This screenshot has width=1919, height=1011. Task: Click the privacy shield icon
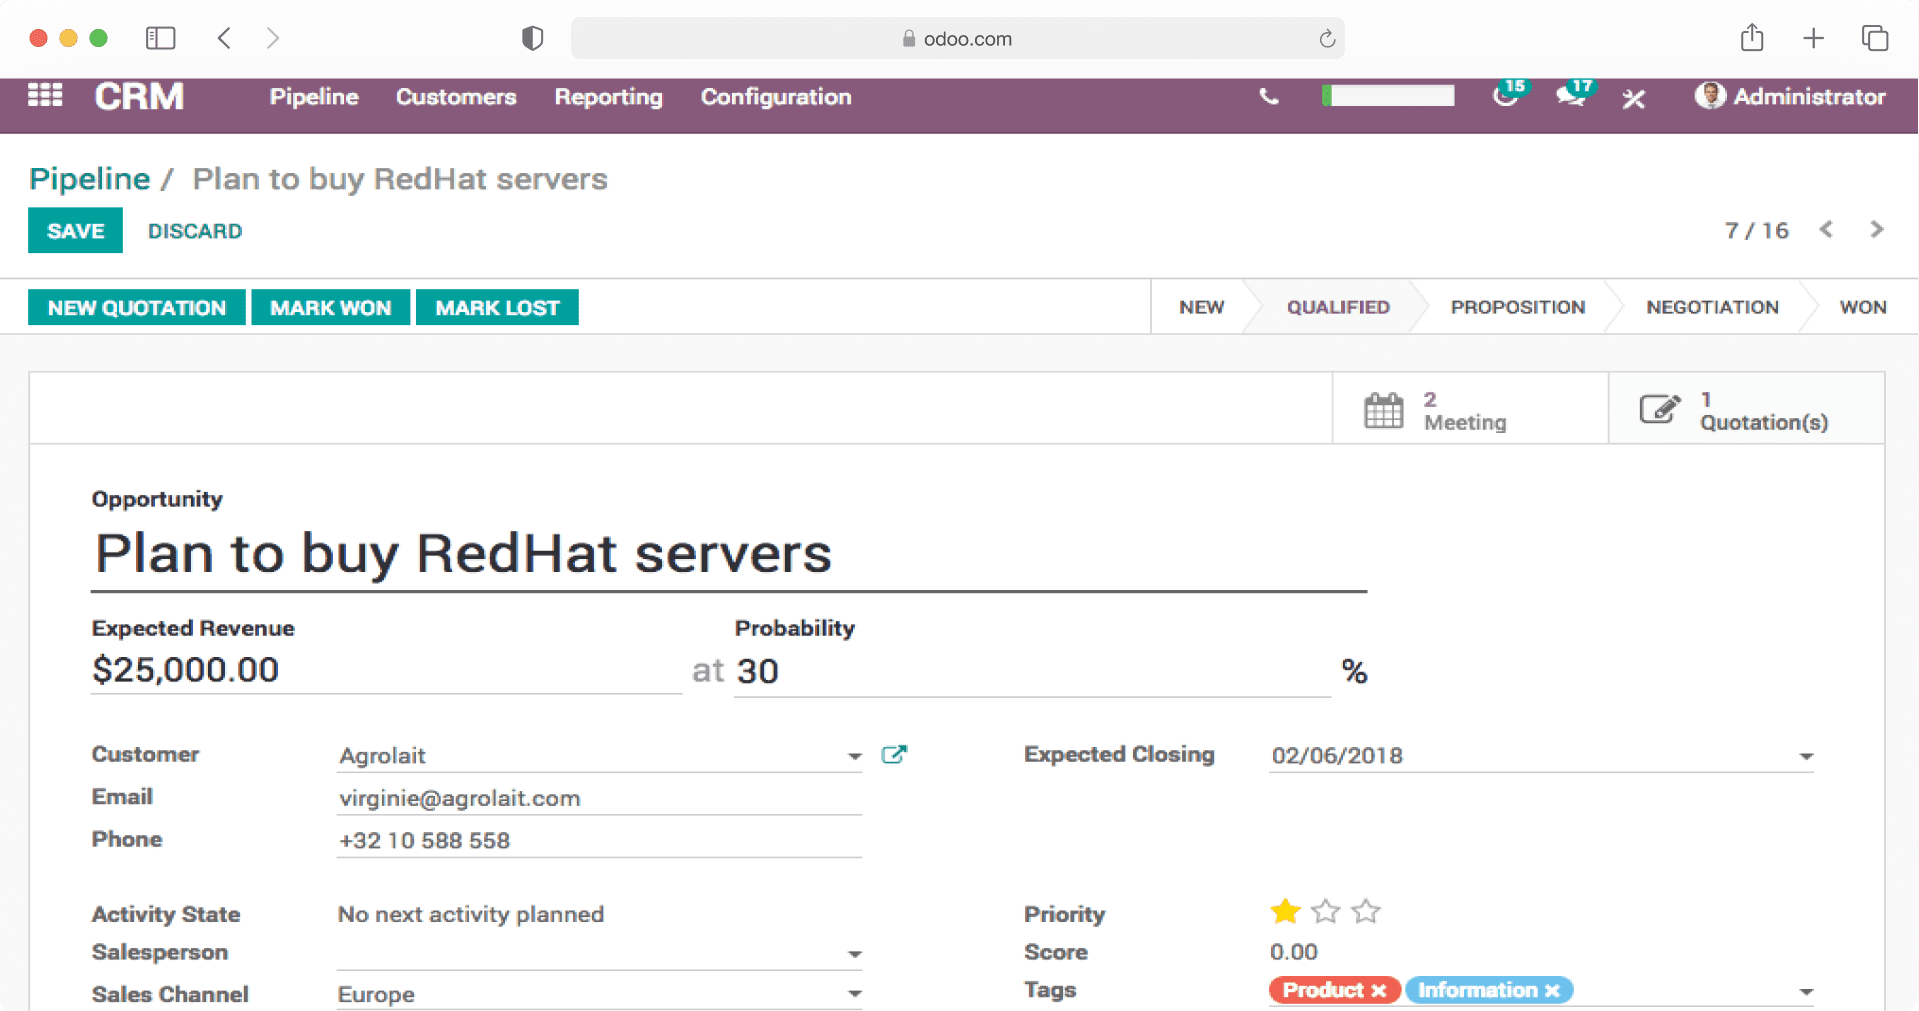click(x=532, y=38)
